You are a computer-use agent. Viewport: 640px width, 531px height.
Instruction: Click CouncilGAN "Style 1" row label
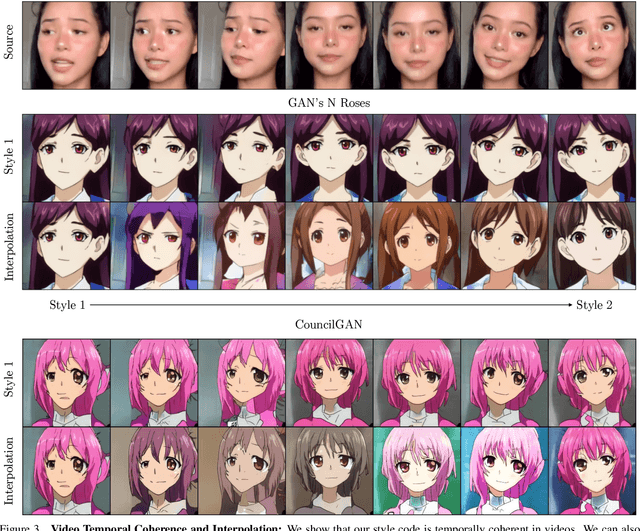pyautogui.click(x=9, y=379)
